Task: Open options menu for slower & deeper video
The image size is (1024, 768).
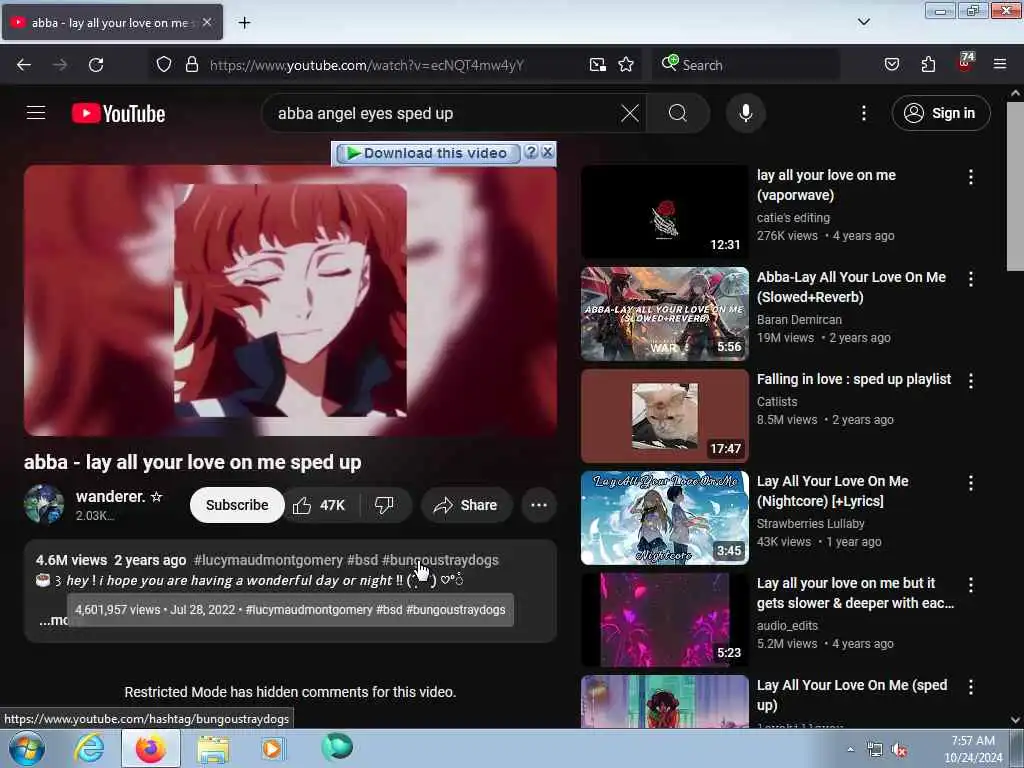Action: (x=970, y=584)
